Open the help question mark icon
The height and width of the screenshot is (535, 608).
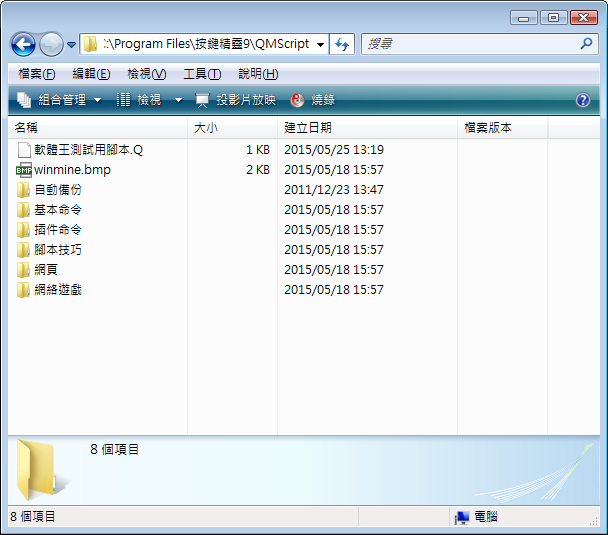[583, 100]
